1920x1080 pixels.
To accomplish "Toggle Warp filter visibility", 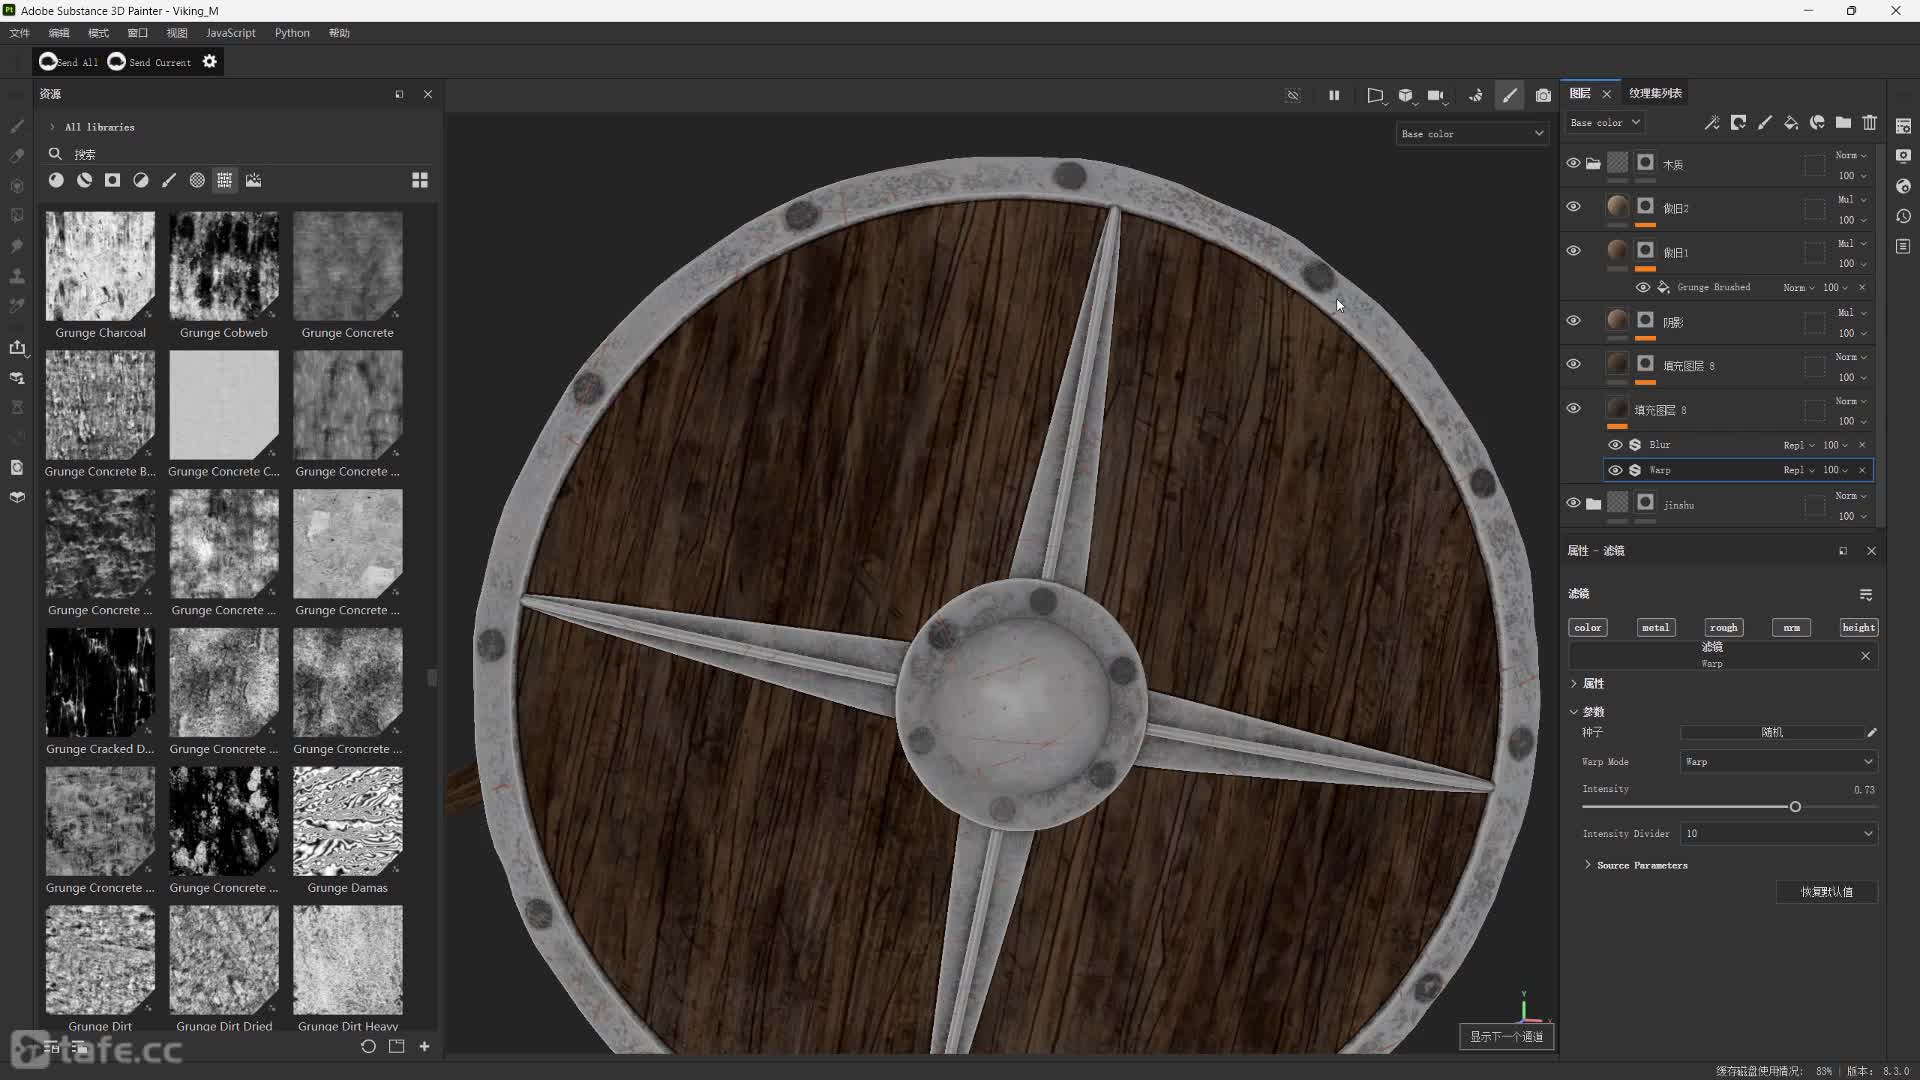I will pos(1615,470).
